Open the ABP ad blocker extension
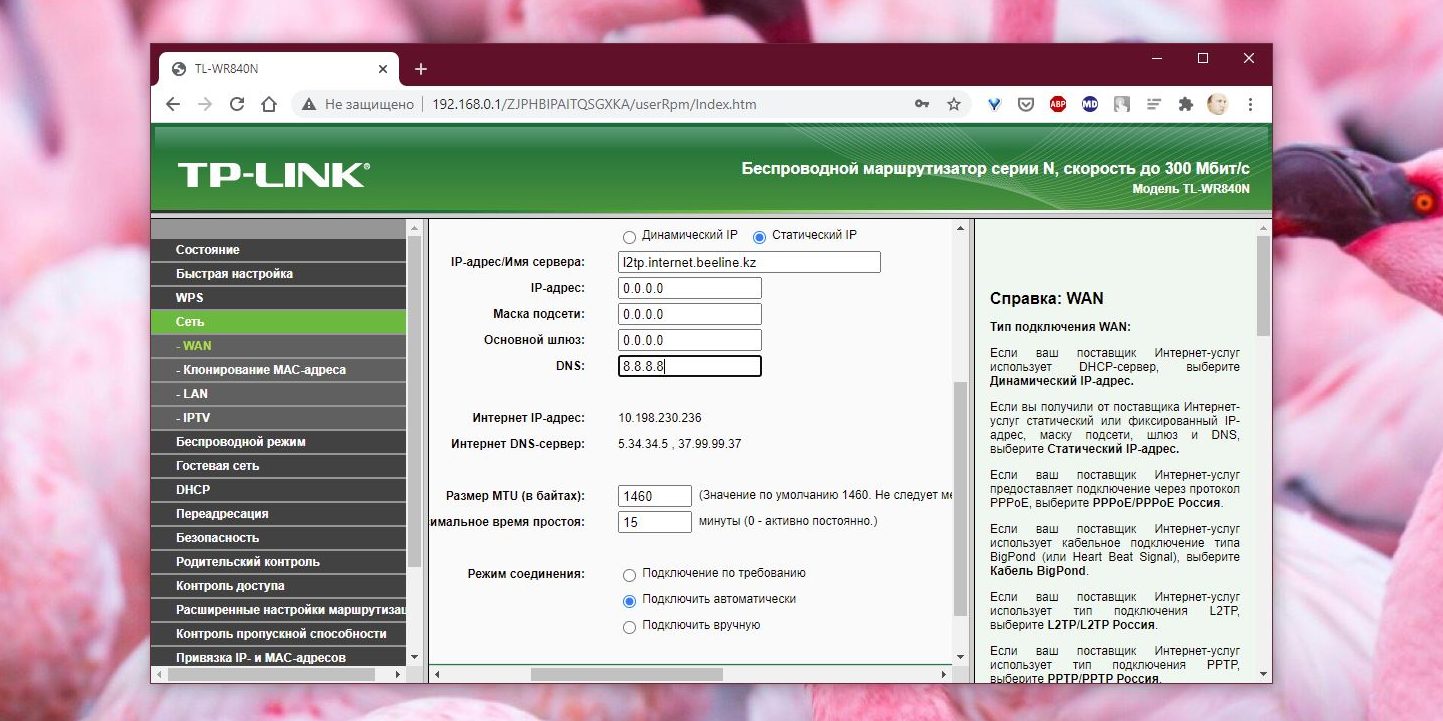1443x721 pixels. tap(1058, 104)
